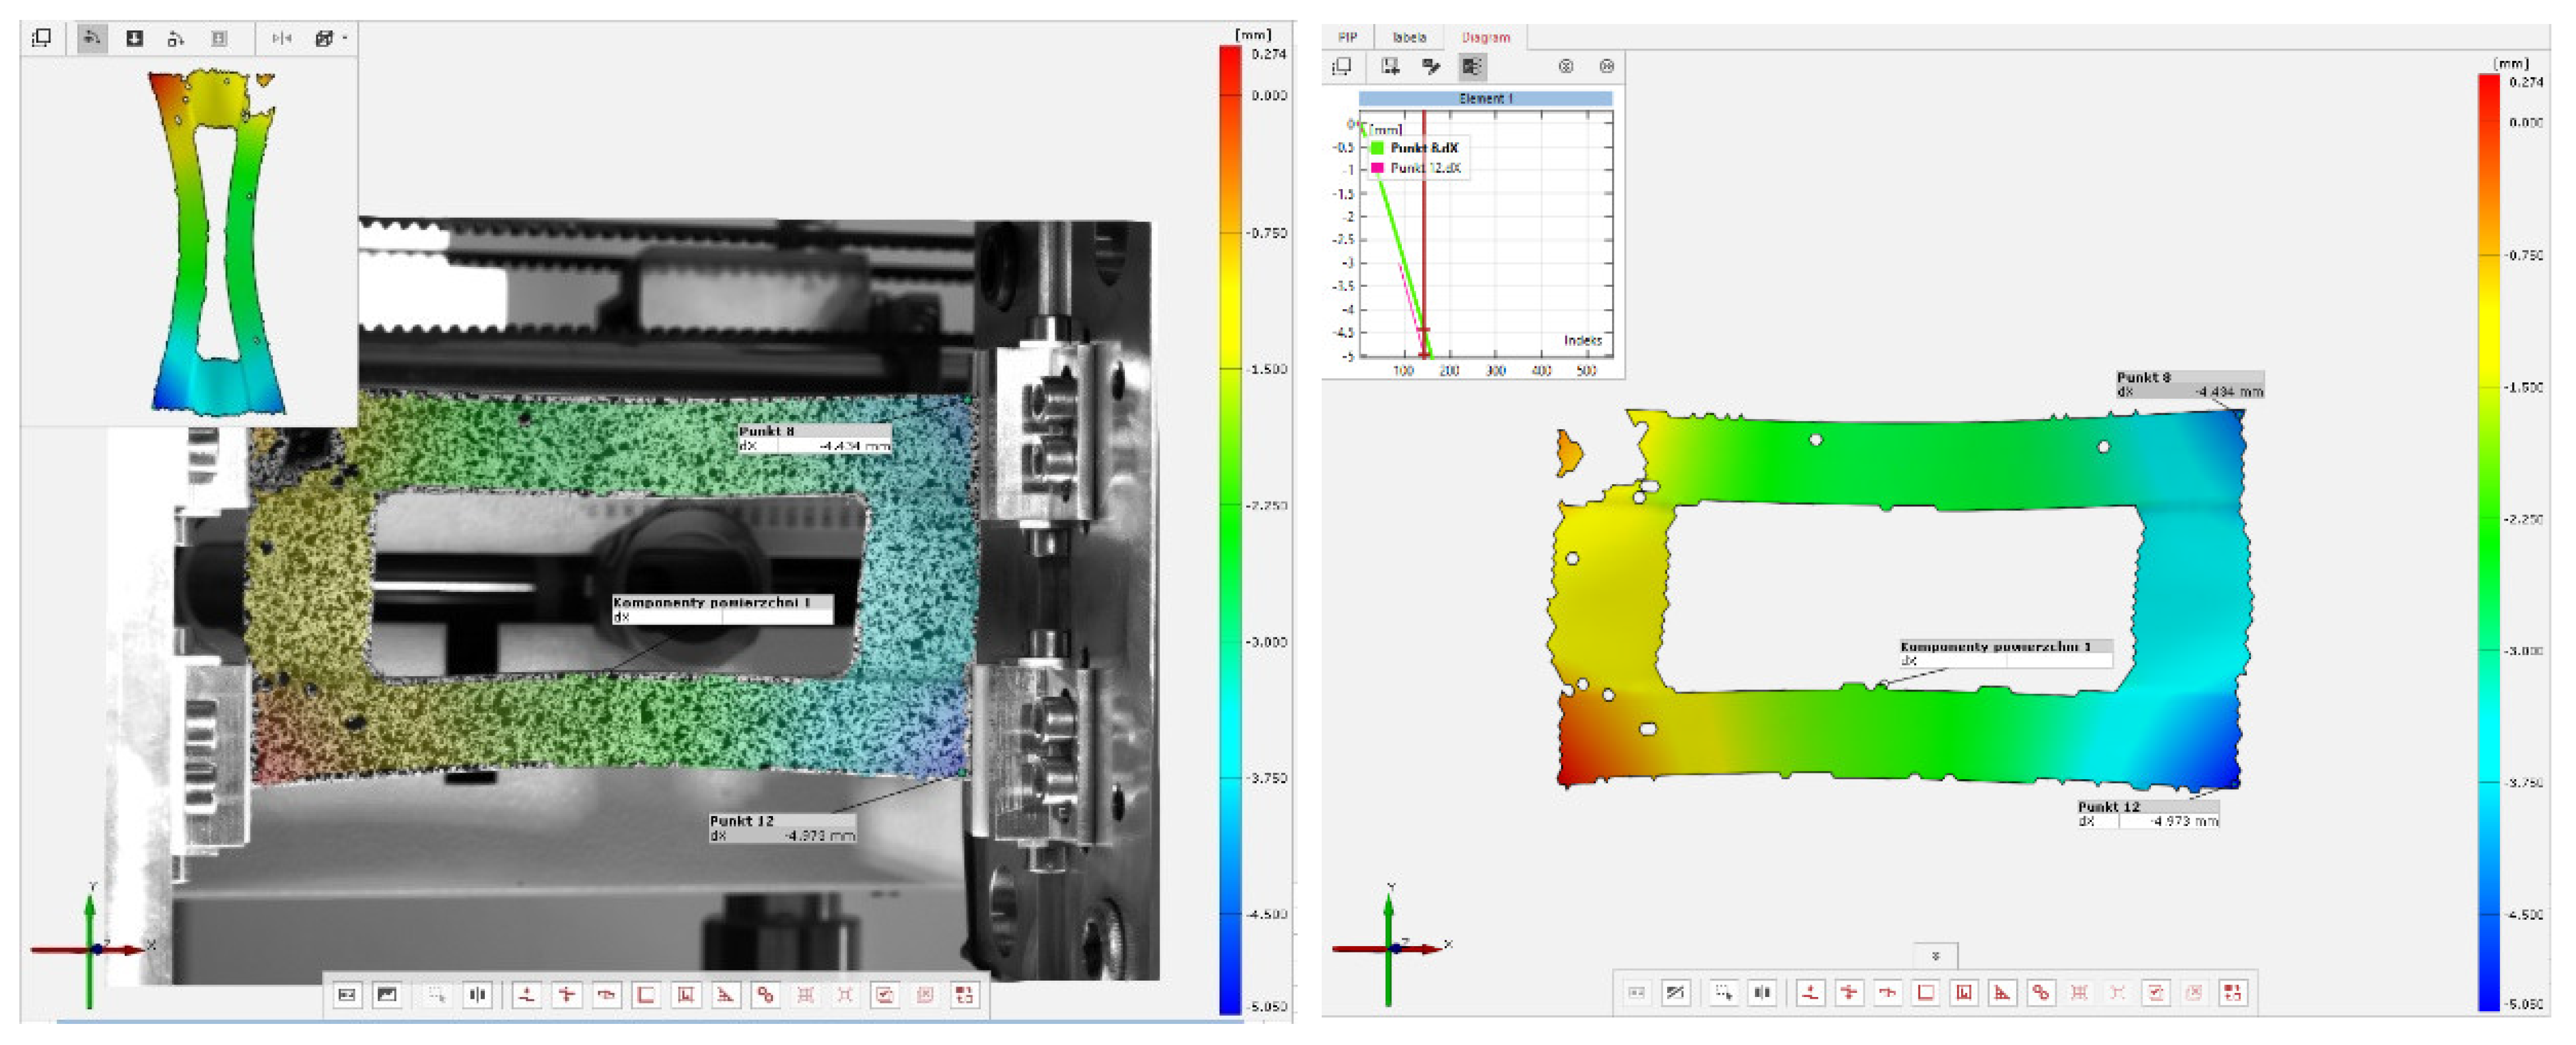Click the red vertical index marker in the diagram
2576x1045 pixels.
point(1423,240)
